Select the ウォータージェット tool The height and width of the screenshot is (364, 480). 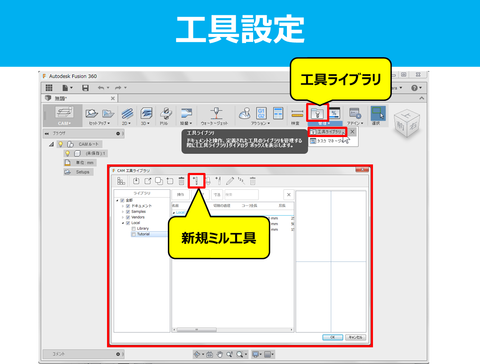click(215, 116)
